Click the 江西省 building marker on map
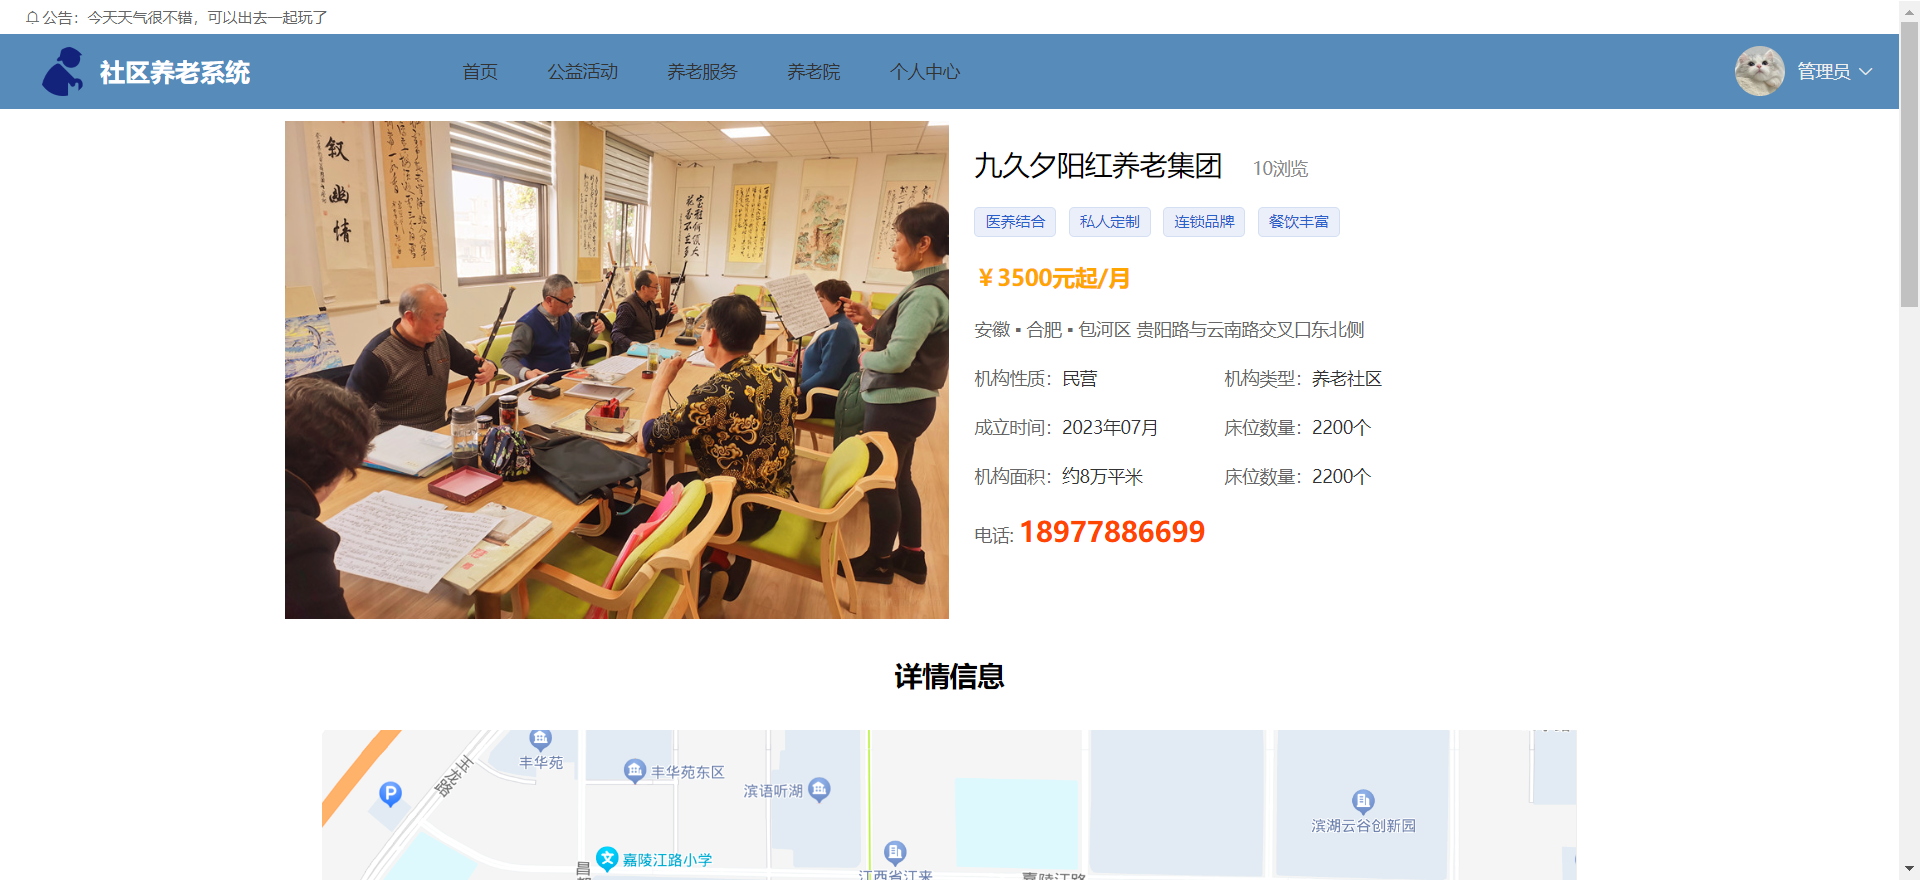The image size is (1920, 880). coord(895,852)
